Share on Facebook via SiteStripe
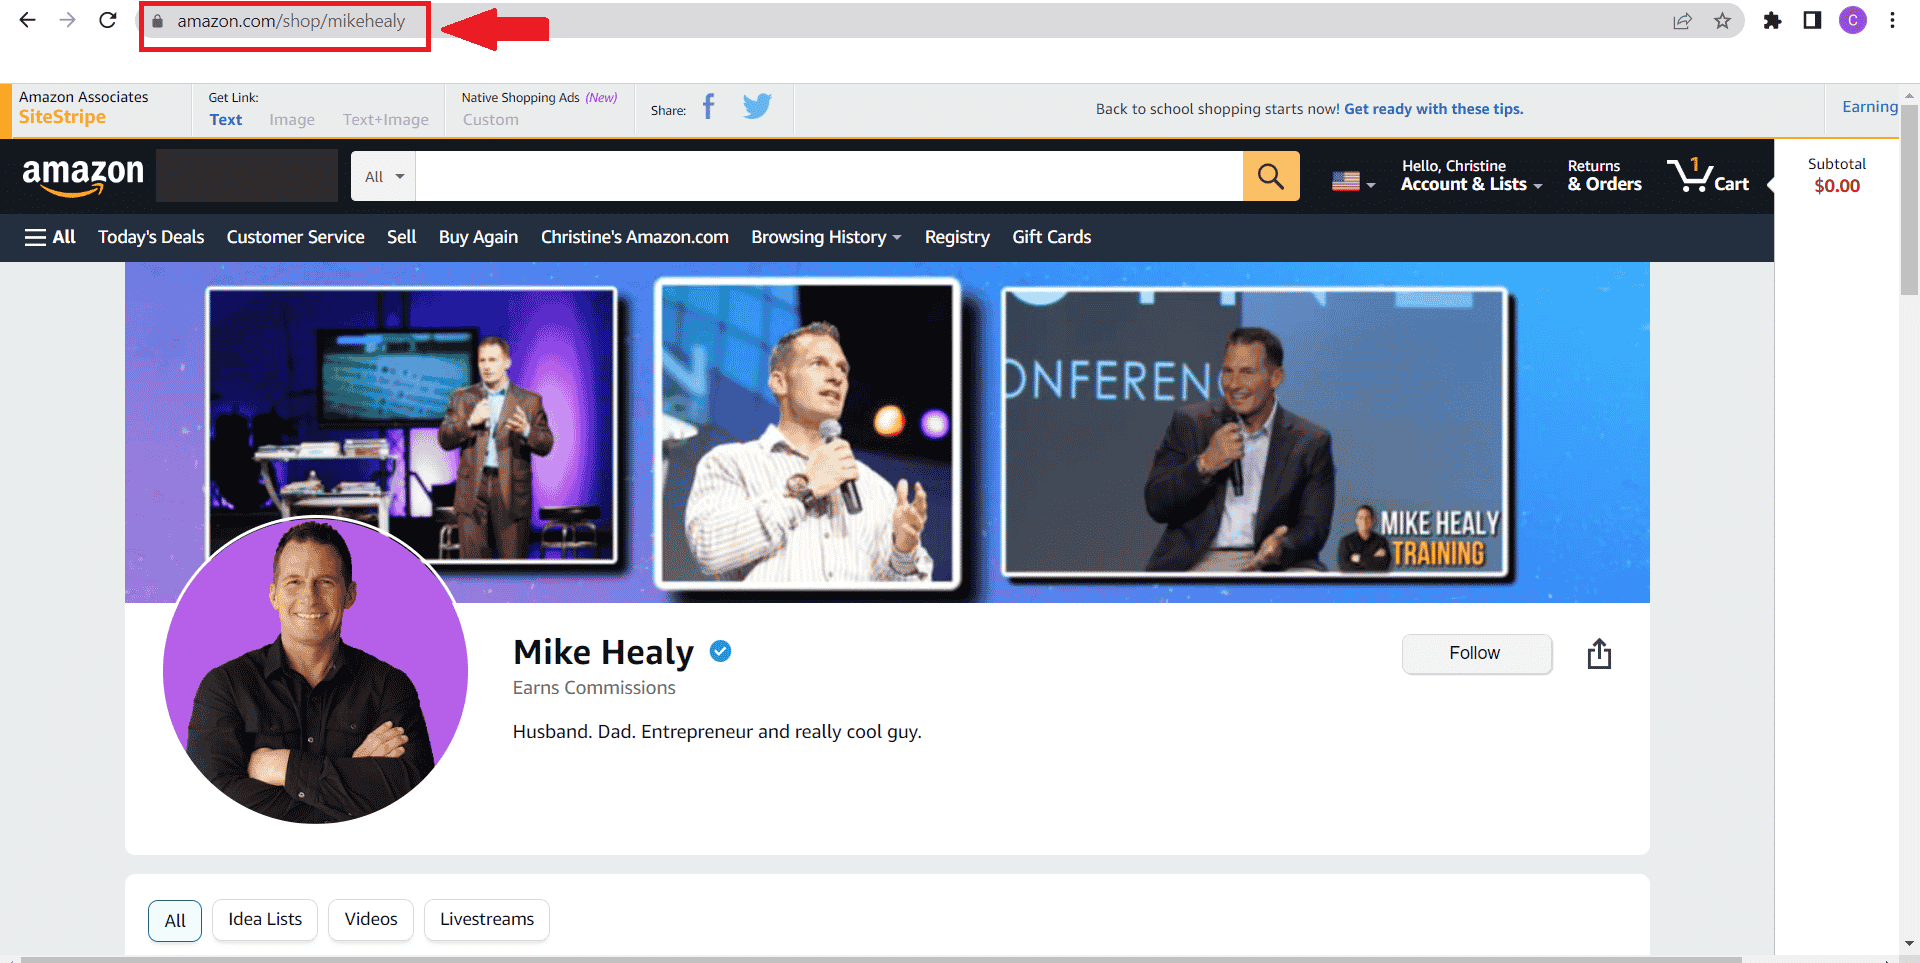The height and width of the screenshot is (963, 1920). pyautogui.click(x=709, y=106)
